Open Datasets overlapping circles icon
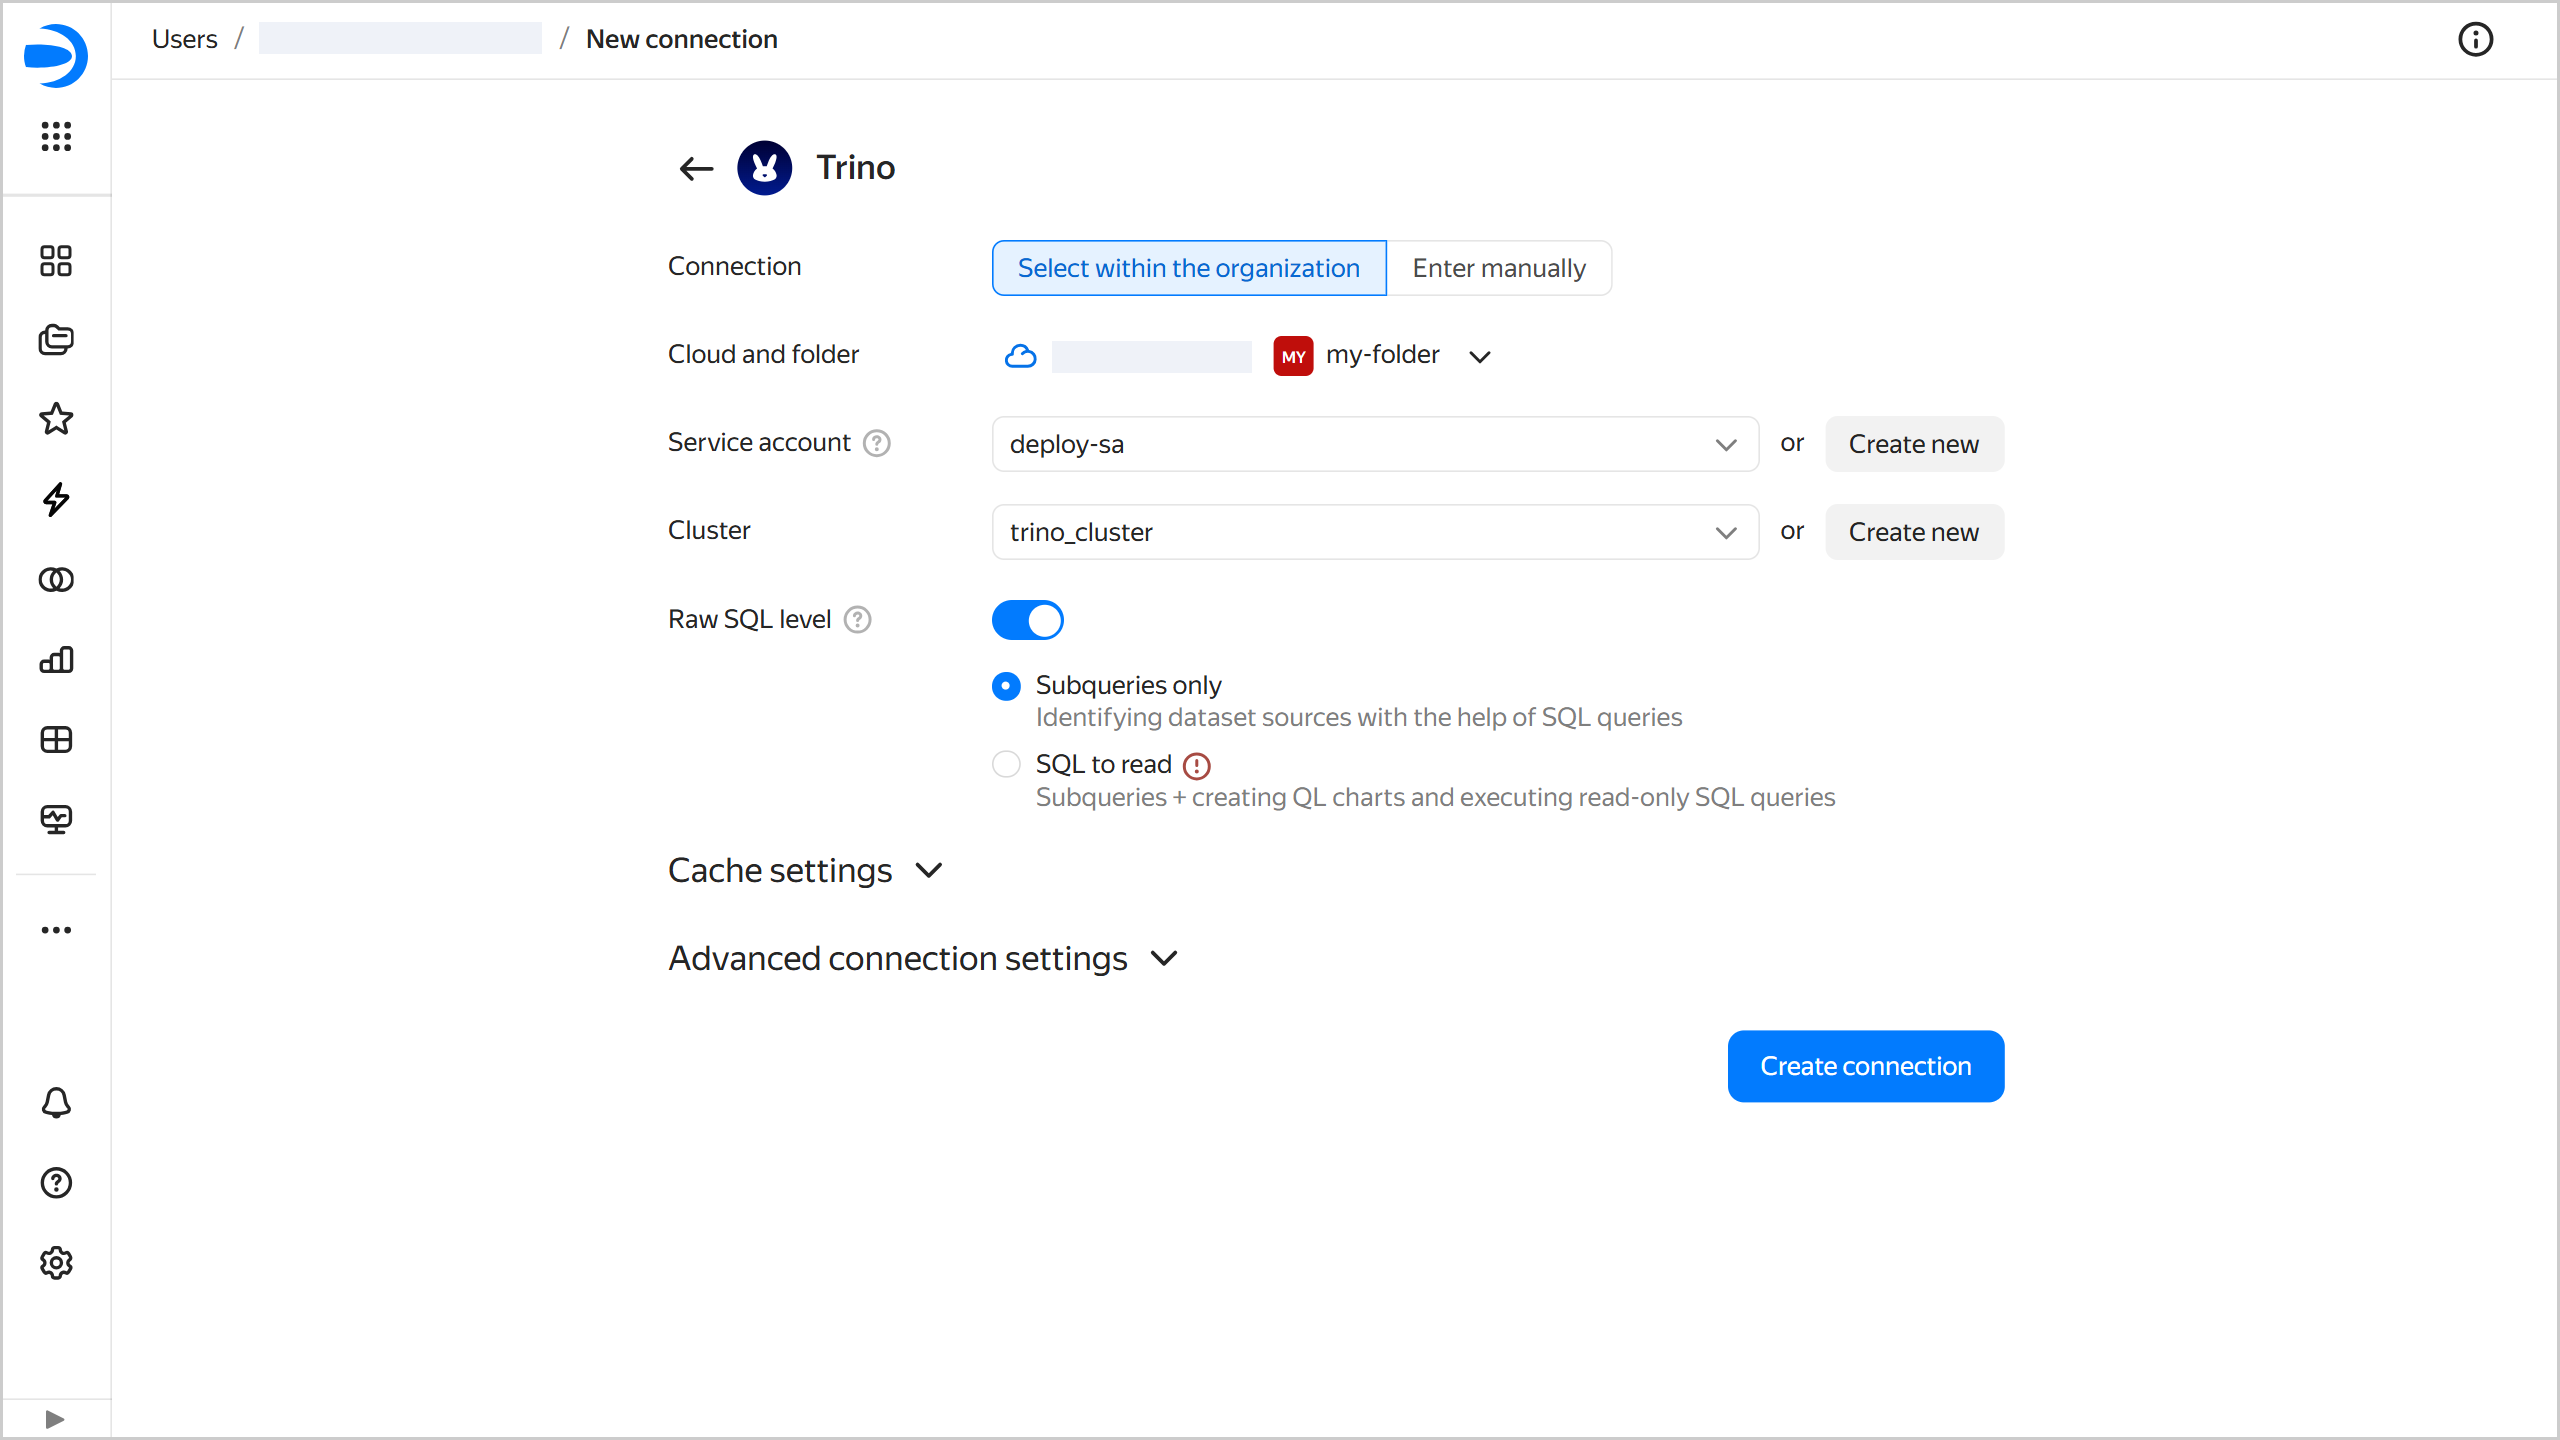 point(56,580)
